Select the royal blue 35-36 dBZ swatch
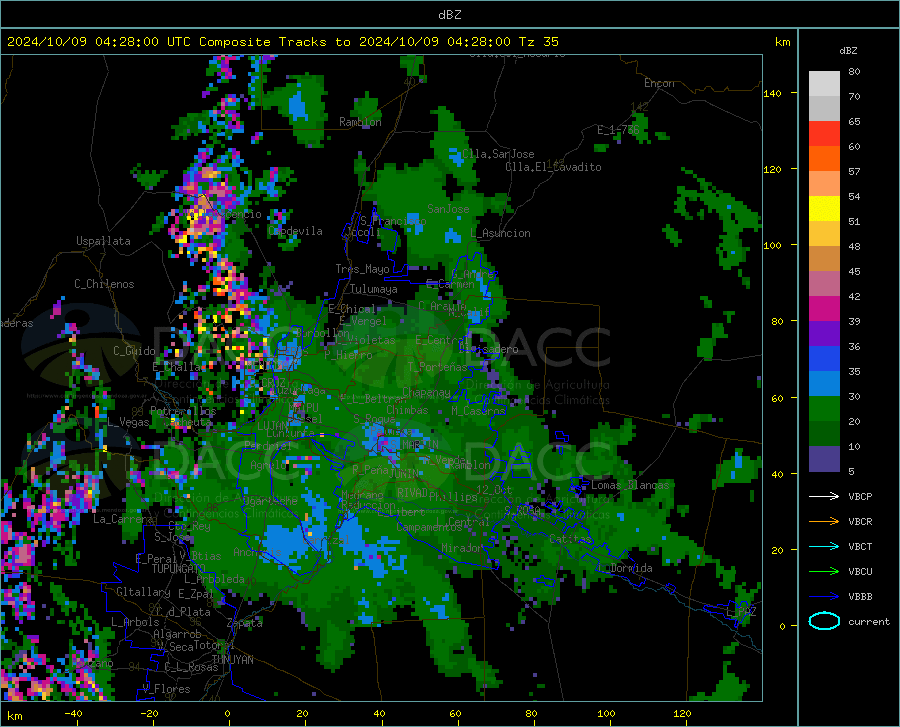 [824, 359]
